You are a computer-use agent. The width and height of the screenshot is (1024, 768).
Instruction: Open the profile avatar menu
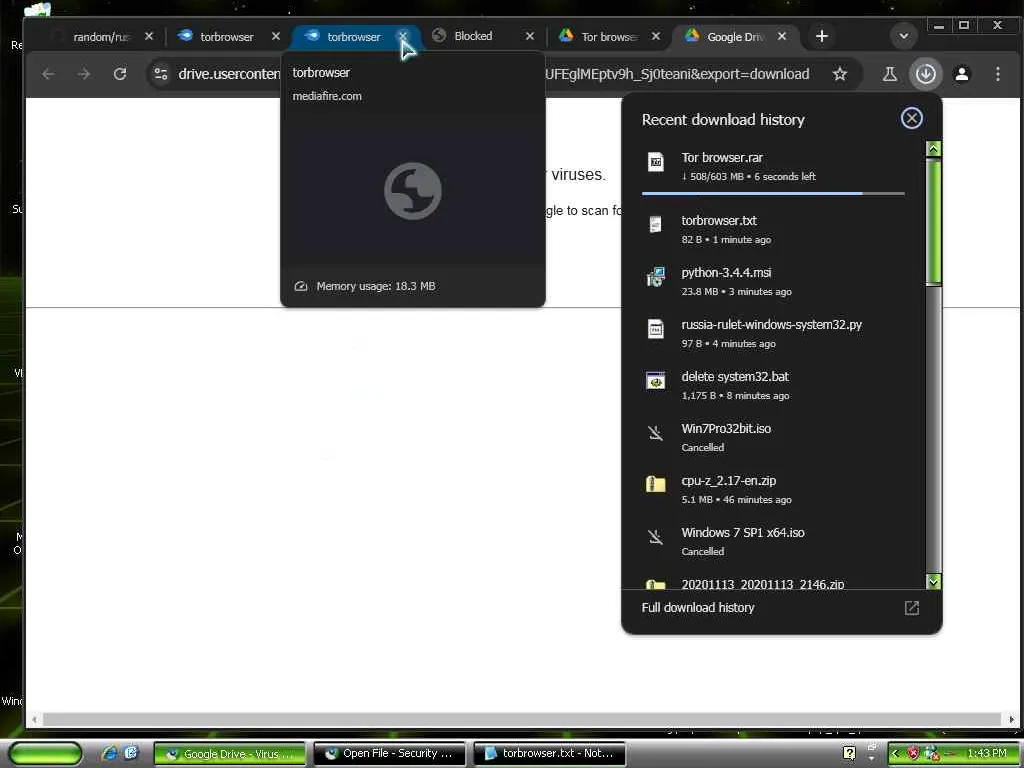tap(961, 74)
